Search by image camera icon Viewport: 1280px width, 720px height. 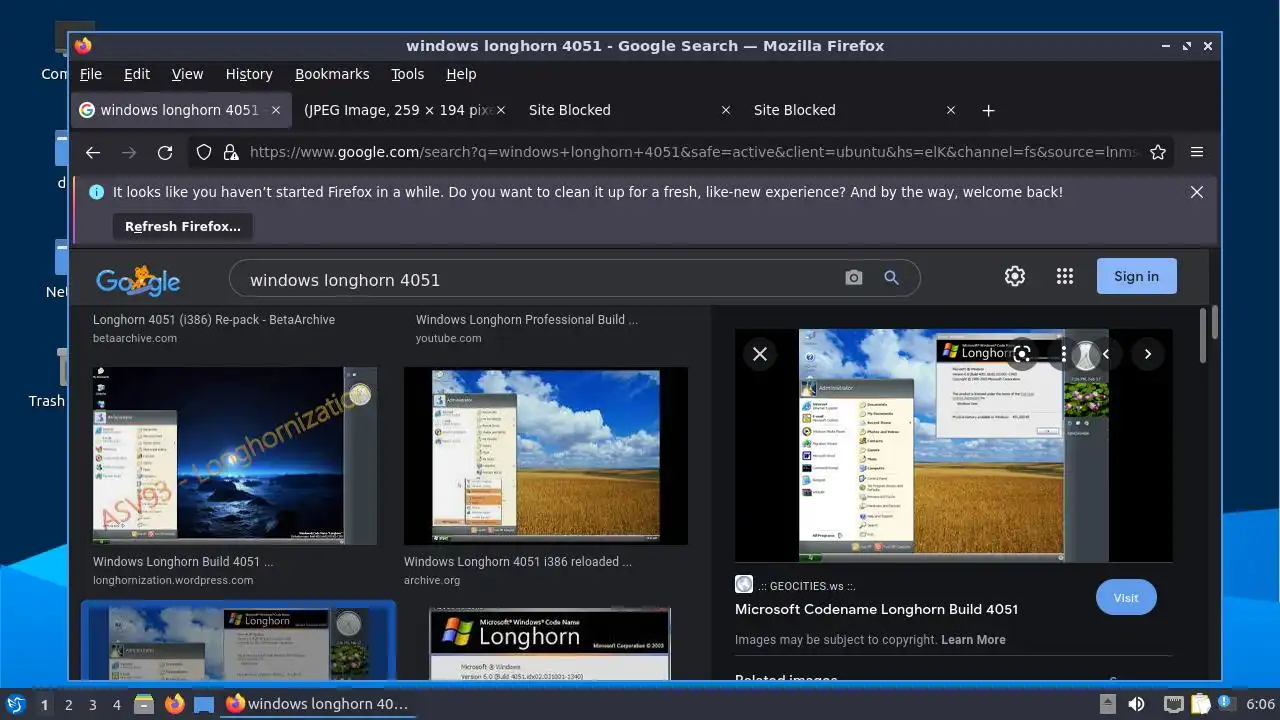tap(853, 278)
